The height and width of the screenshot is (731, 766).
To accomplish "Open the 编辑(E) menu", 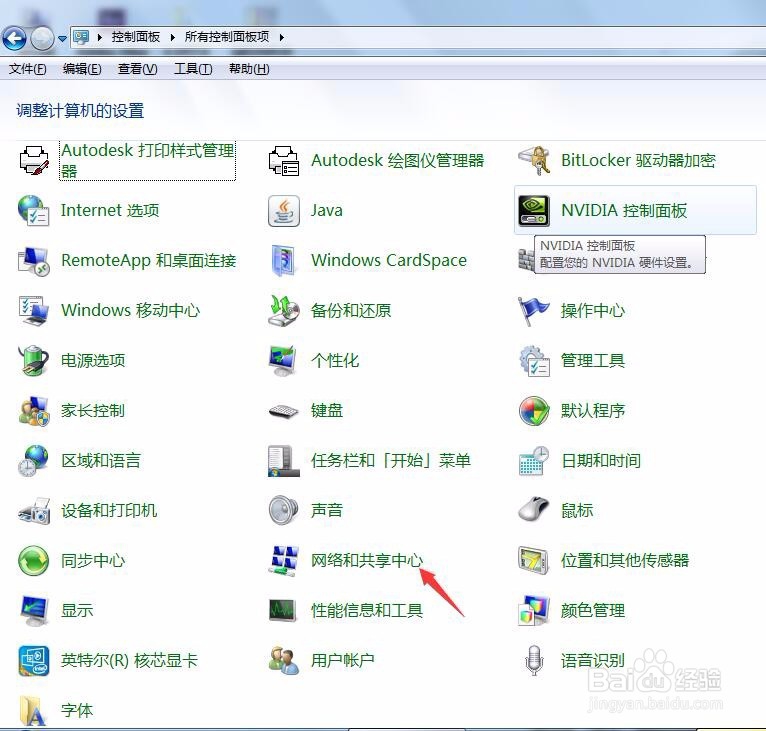I will point(82,69).
